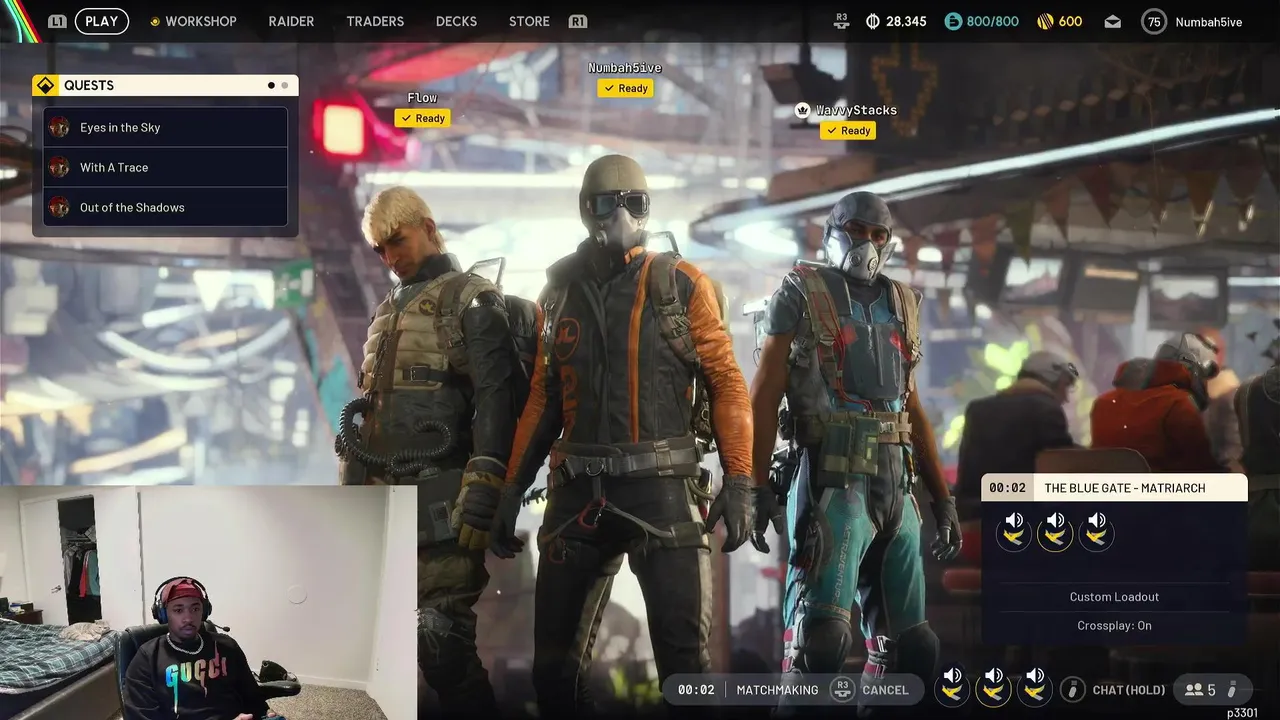Open the DECKS tab
The width and height of the screenshot is (1280, 720).
click(x=456, y=21)
